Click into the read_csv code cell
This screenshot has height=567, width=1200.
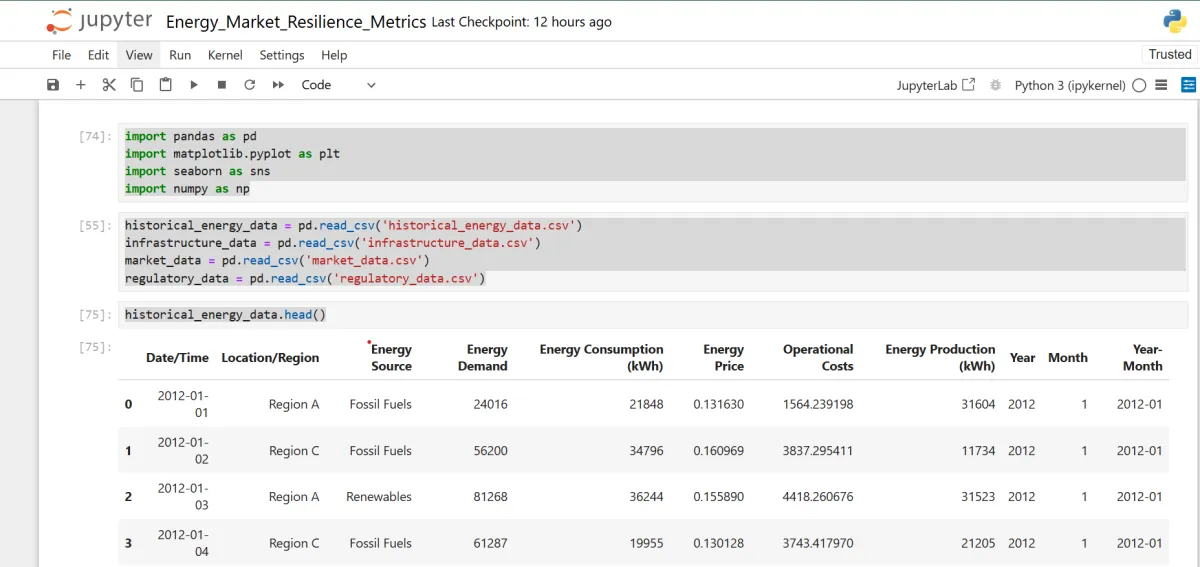click(x=654, y=252)
